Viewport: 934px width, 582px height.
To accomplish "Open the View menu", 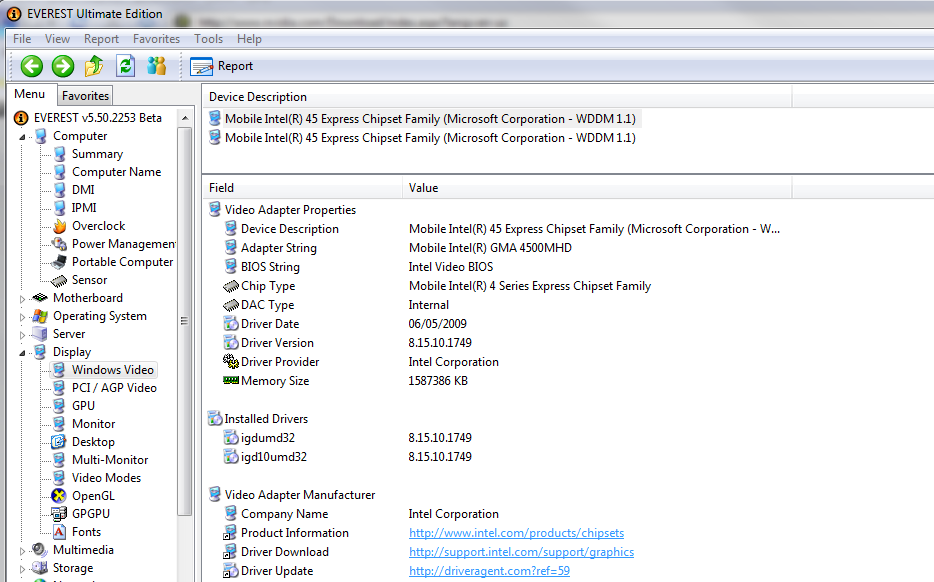I will click(57, 39).
